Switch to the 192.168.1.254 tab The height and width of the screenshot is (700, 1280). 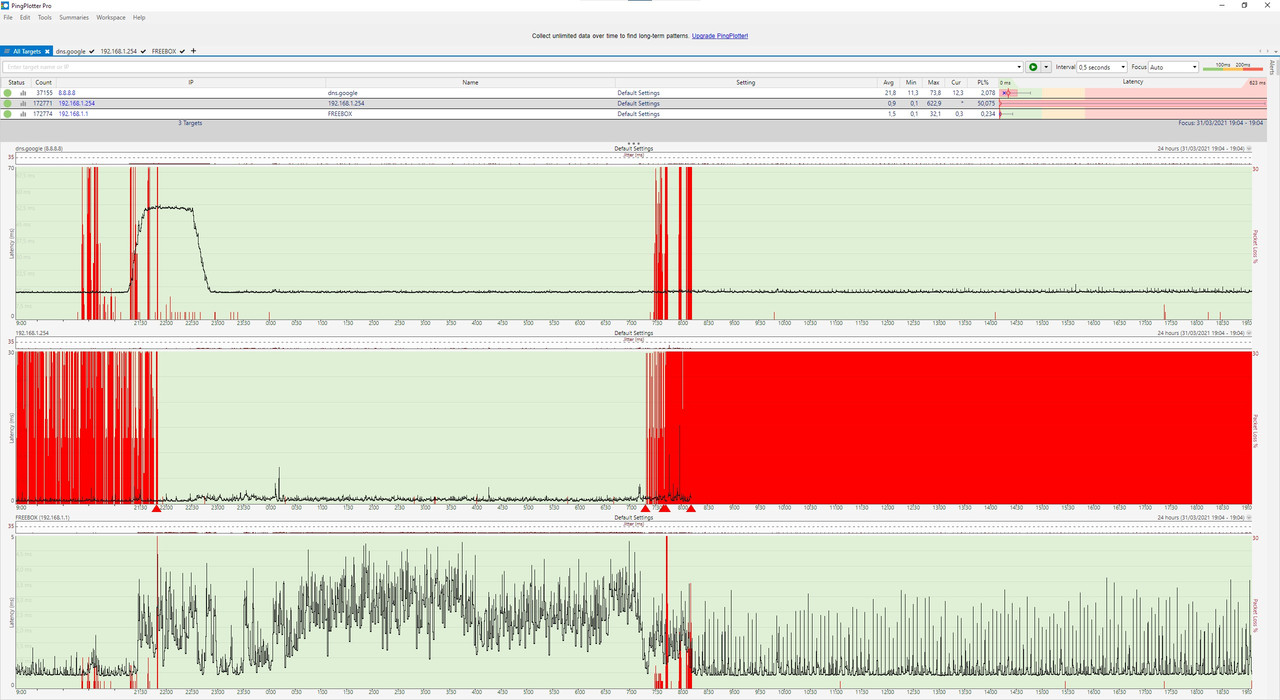click(123, 51)
